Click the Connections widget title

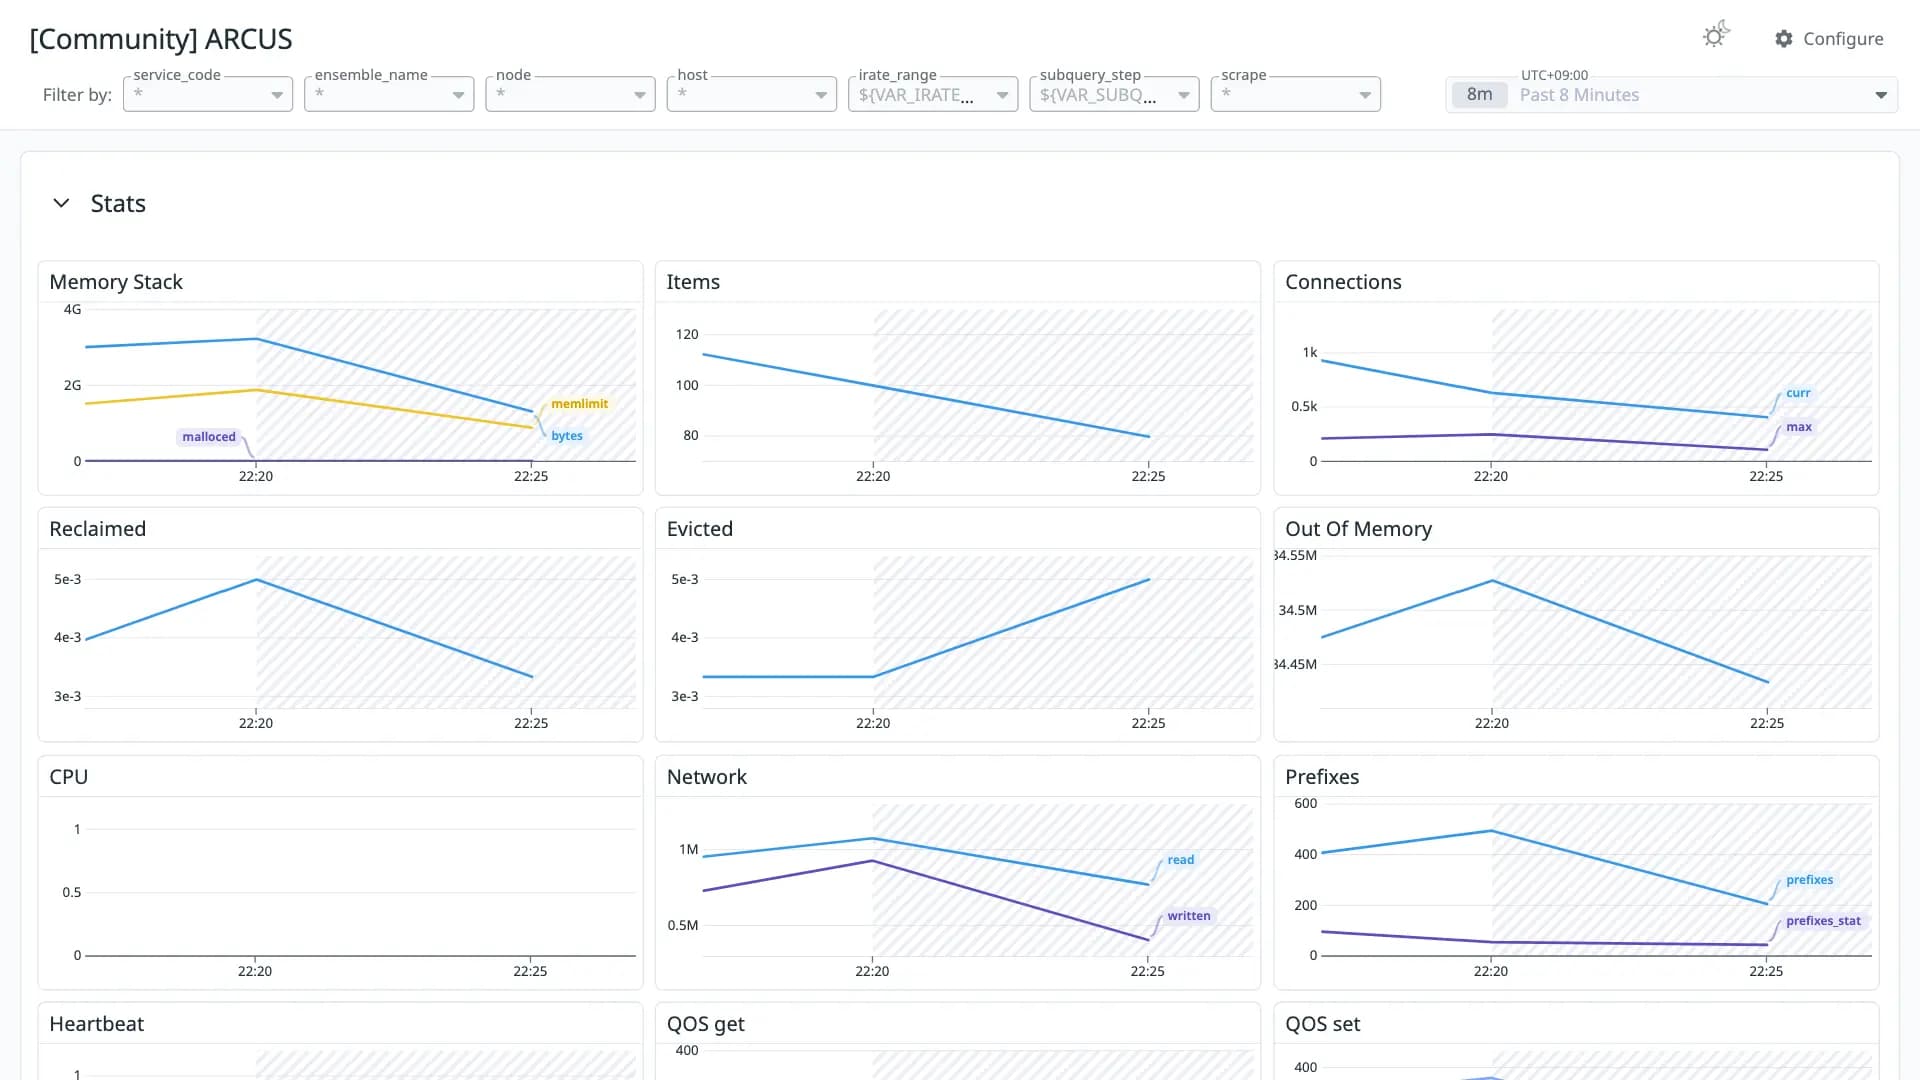tap(1343, 282)
